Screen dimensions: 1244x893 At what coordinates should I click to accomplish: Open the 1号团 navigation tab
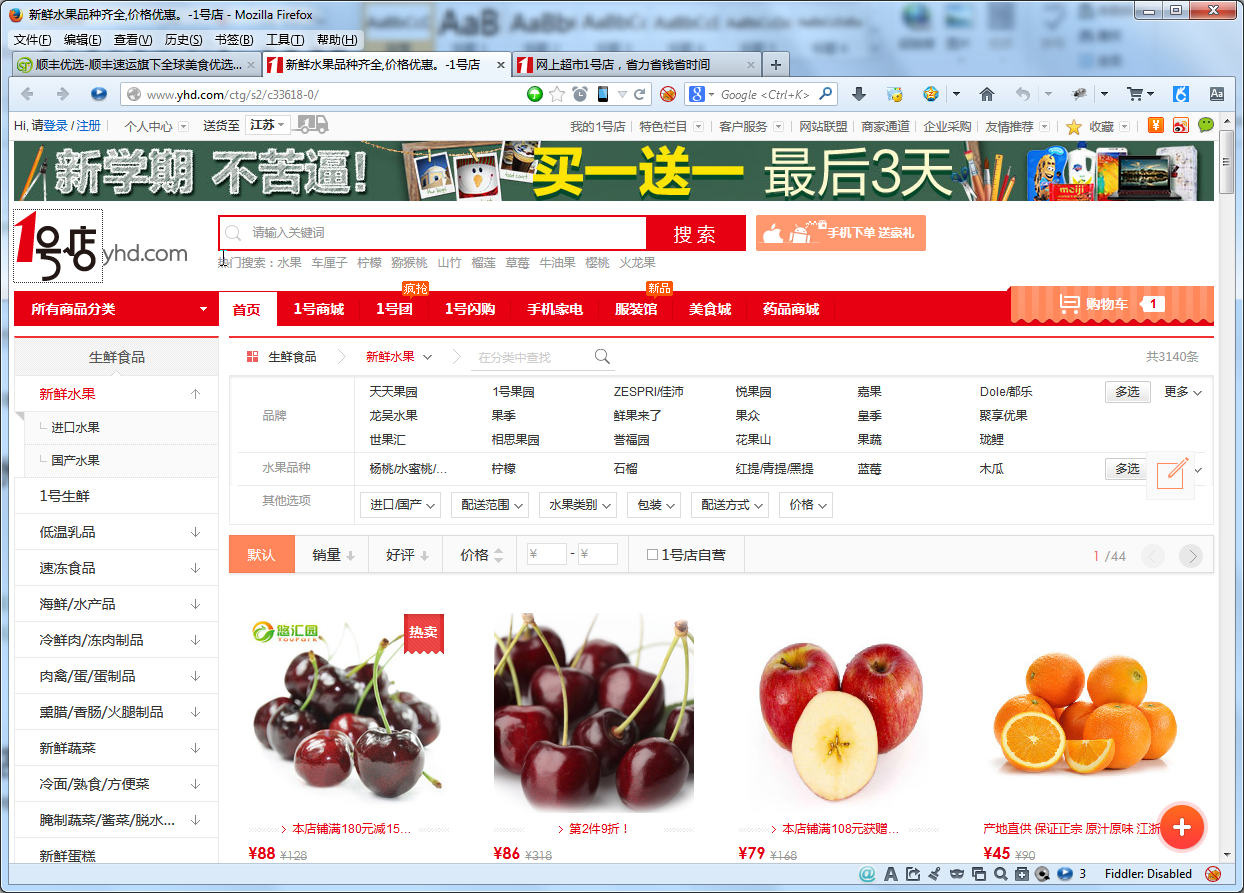[x=394, y=310]
